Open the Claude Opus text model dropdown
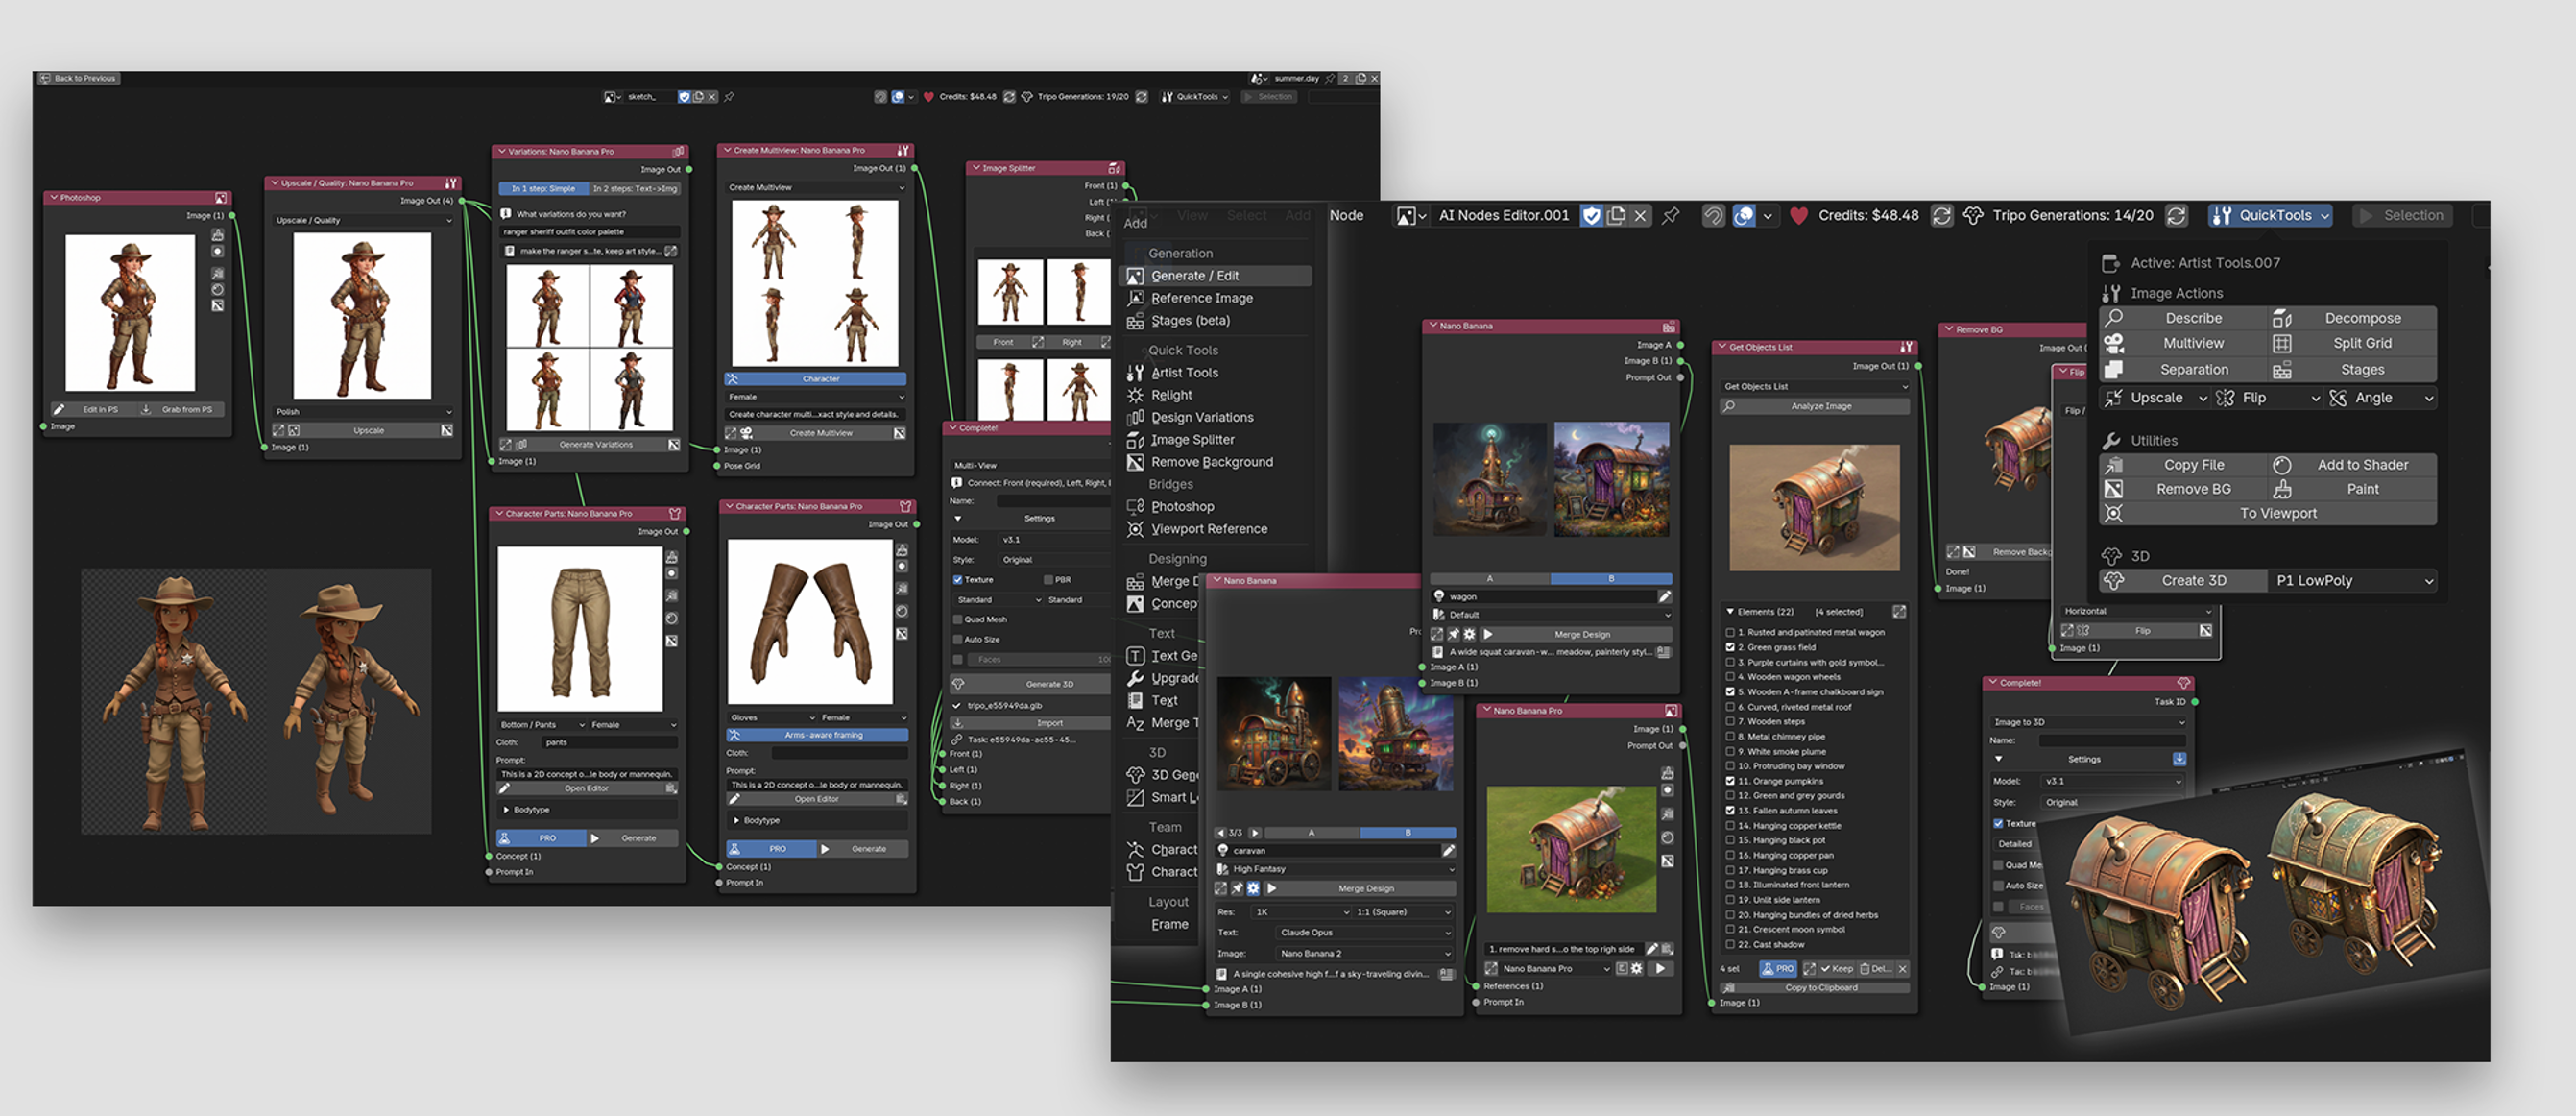 pos(1363,932)
